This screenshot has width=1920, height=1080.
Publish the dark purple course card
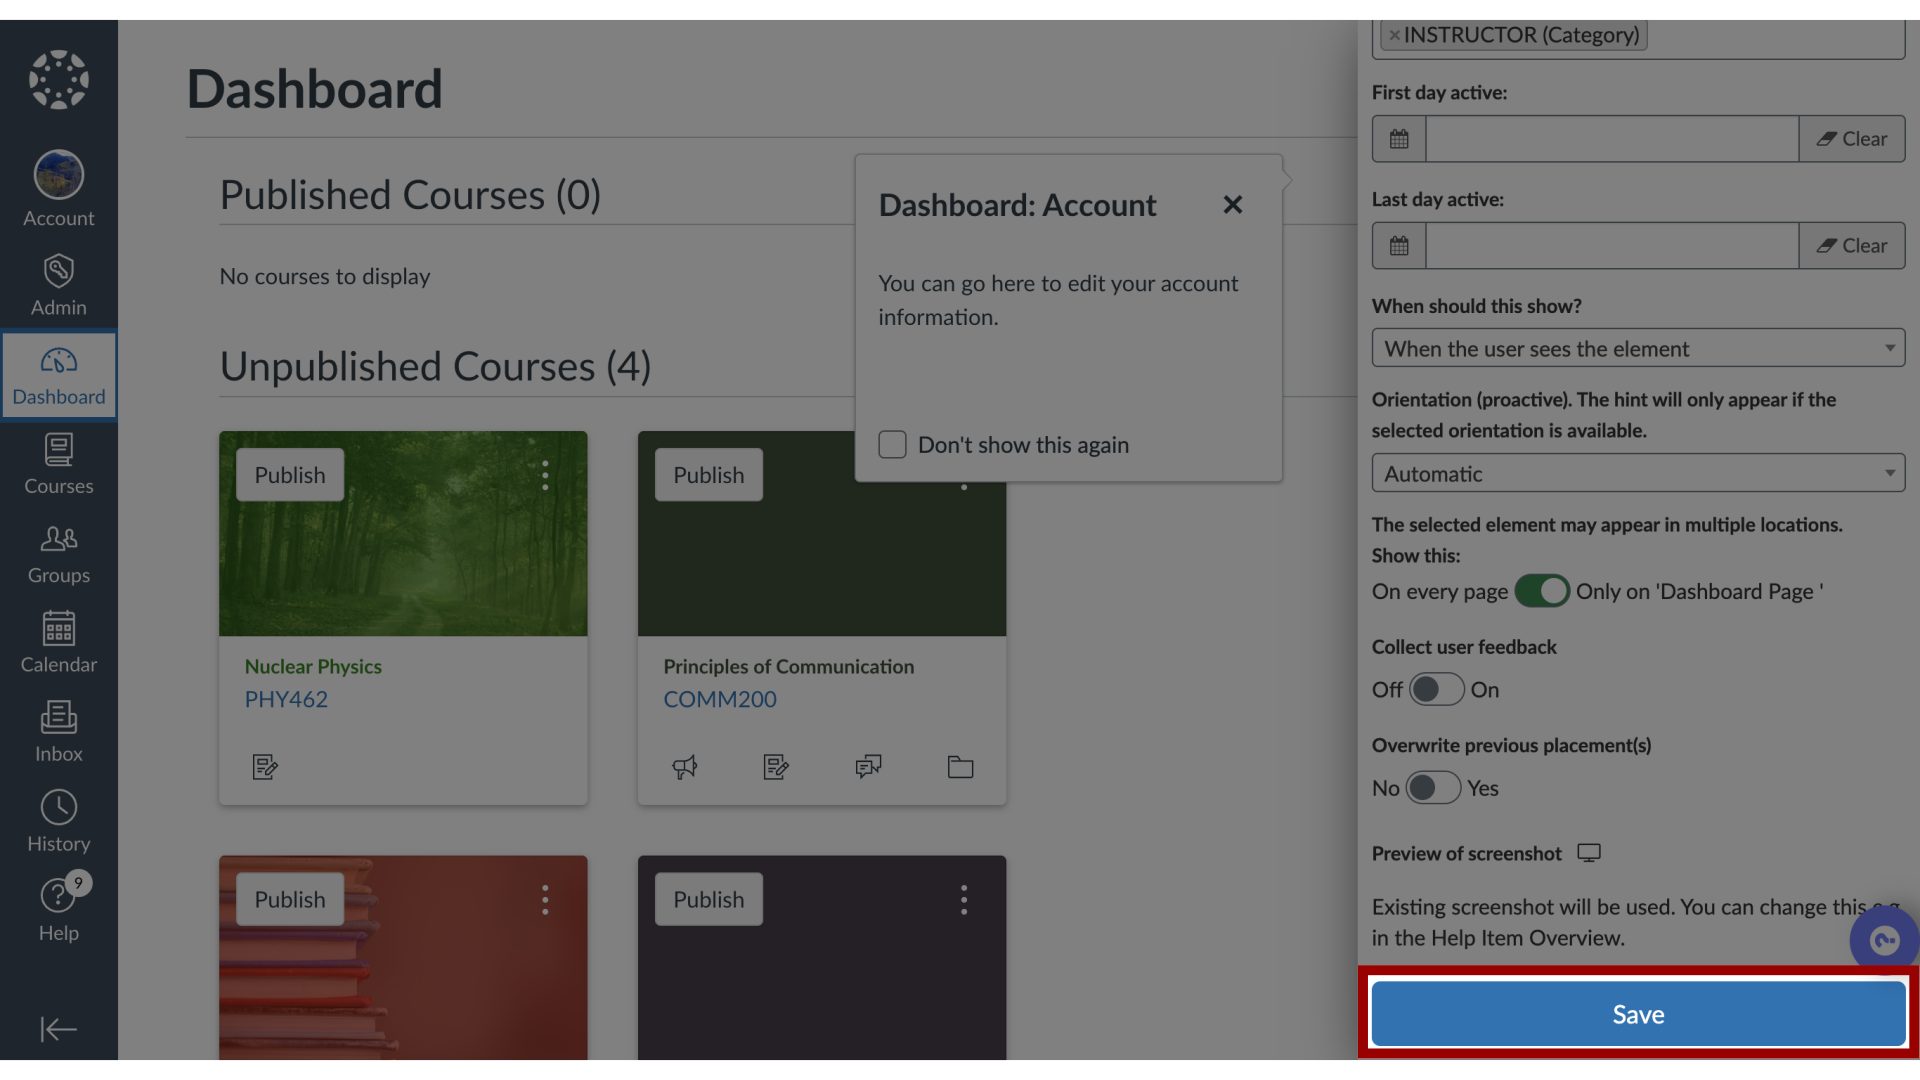(709, 899)
